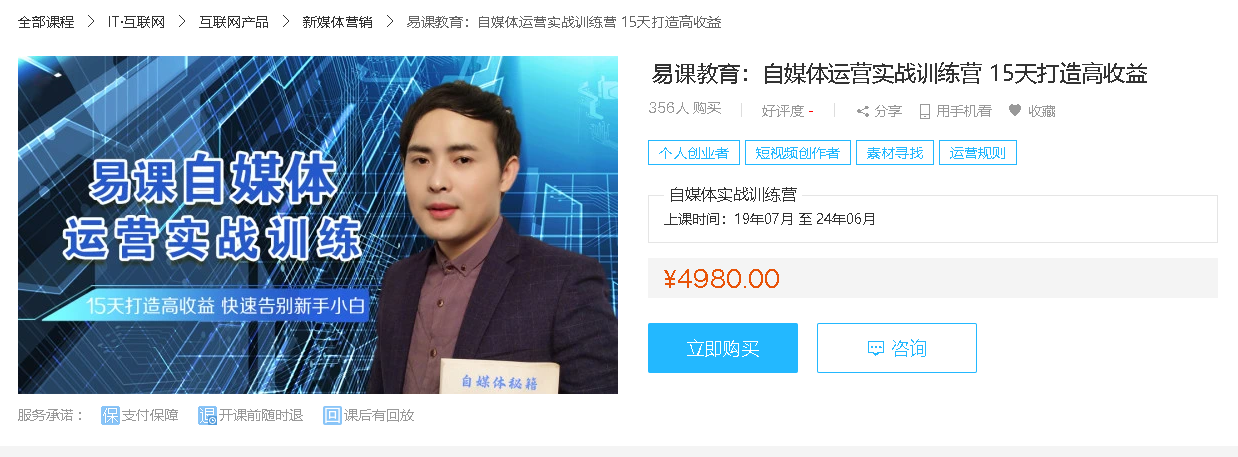Viewport: 1238px width, 457px height.
Task: Click the 支付保障 payment guarantee icon
Action: tap(110, 415)
